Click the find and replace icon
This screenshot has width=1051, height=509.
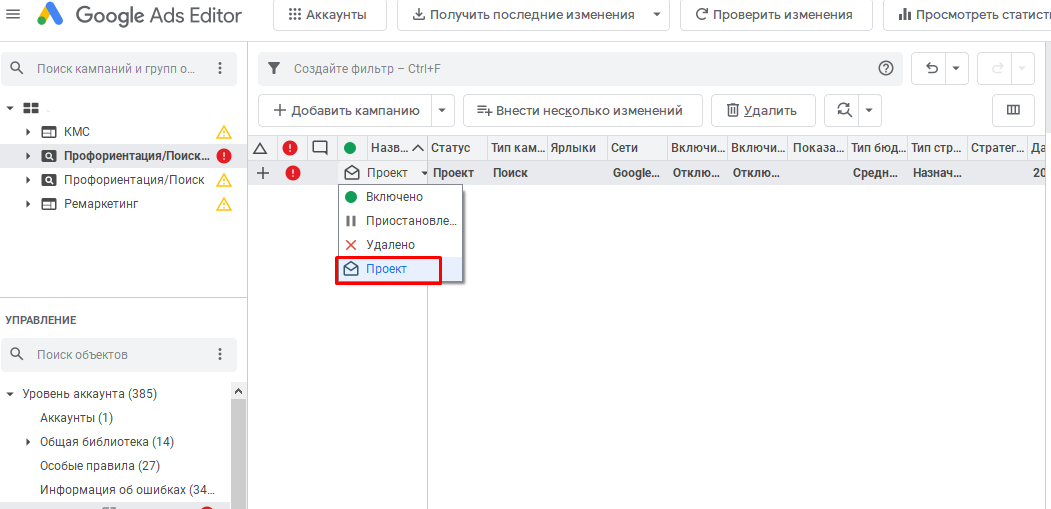(x=843, y=111)
